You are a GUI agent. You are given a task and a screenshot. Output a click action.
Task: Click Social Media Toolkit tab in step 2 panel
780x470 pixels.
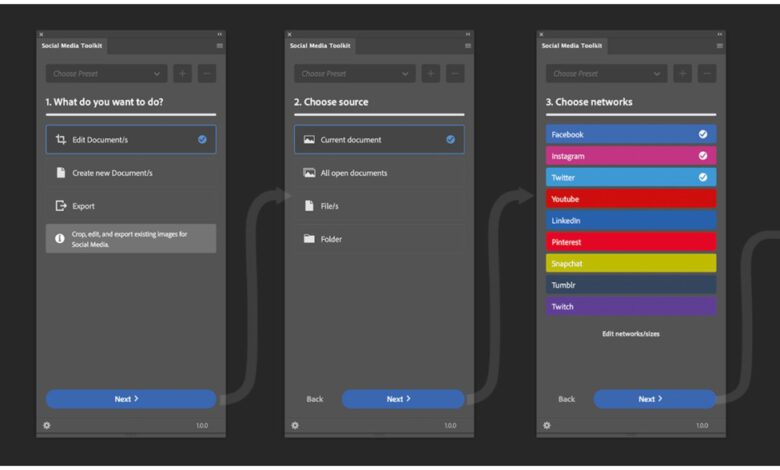click(x=320, y=45)
